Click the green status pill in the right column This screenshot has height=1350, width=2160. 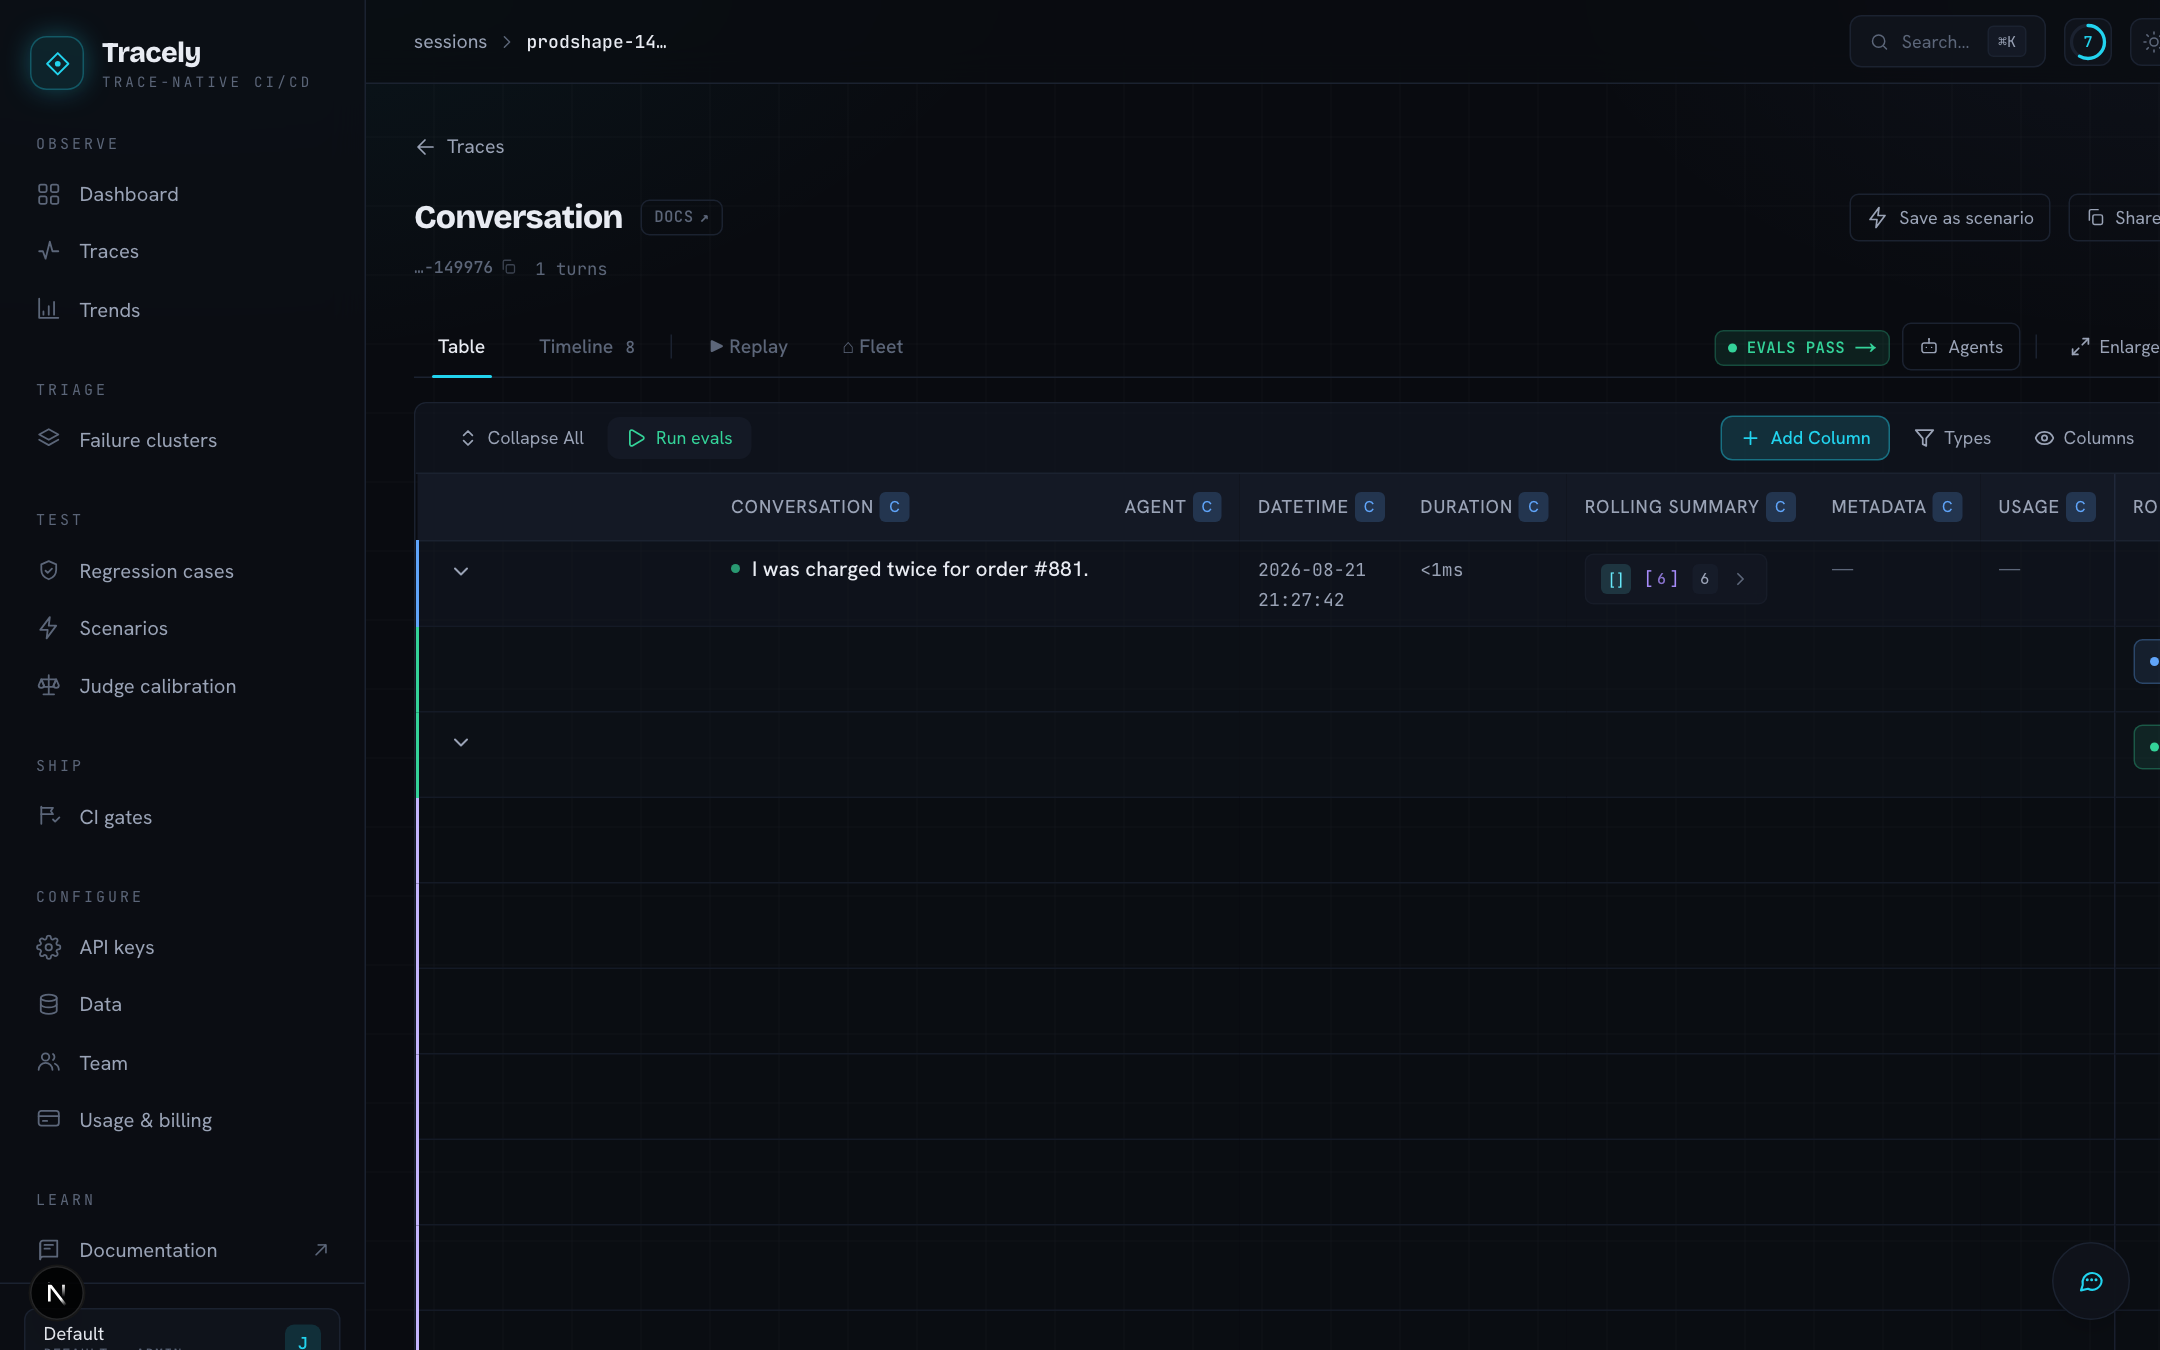2148,747
